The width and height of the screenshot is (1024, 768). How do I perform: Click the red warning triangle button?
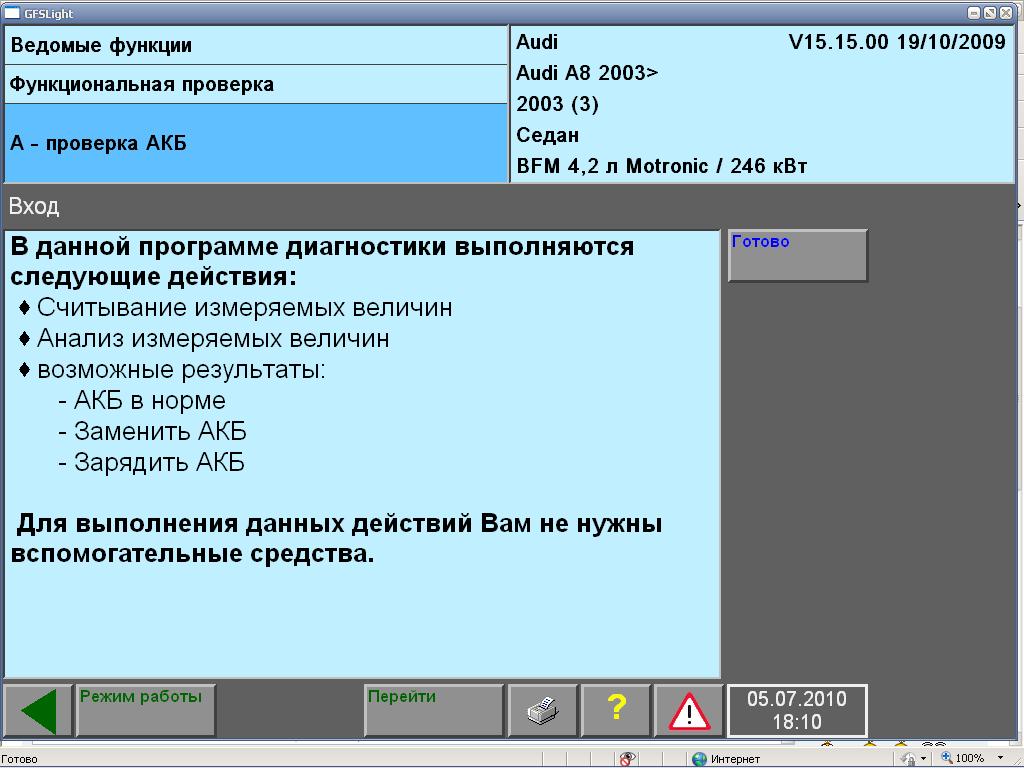pos(689,711)
